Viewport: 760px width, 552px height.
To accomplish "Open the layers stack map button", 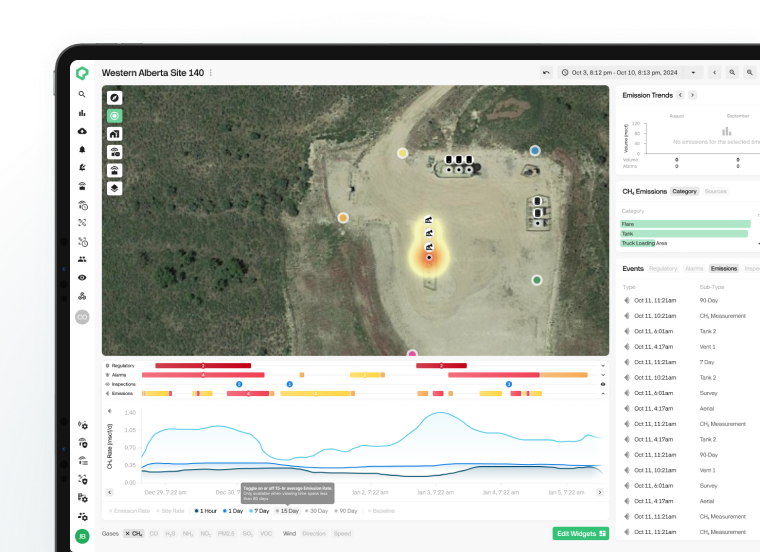I will pyautogui.click(x=114, y=188).
